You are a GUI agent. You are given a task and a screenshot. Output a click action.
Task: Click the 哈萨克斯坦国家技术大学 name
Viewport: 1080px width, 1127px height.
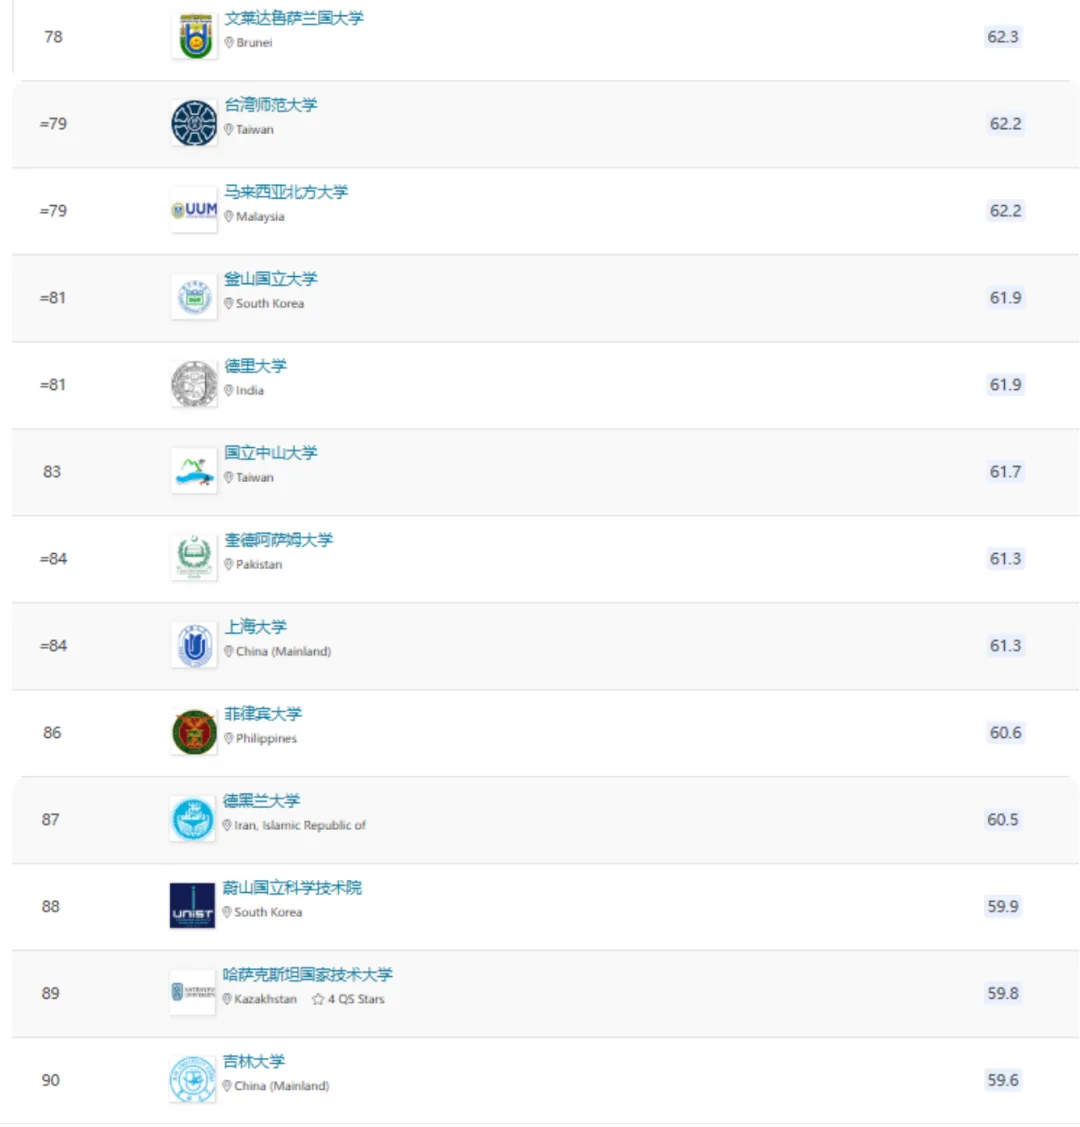pos(308,975)
